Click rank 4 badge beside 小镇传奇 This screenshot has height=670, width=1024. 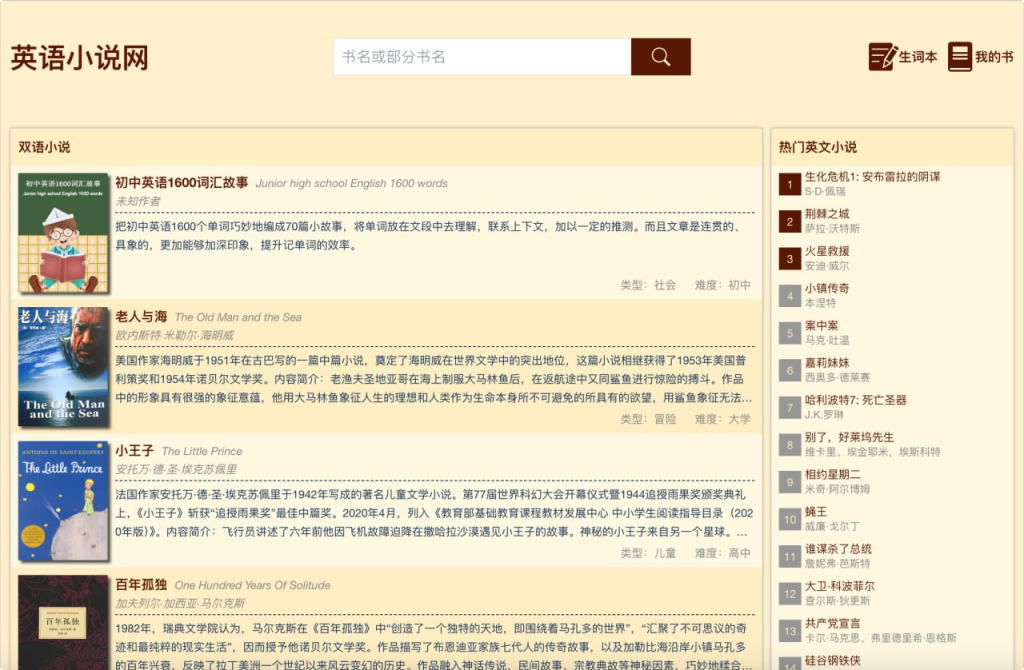coord(789,296)
